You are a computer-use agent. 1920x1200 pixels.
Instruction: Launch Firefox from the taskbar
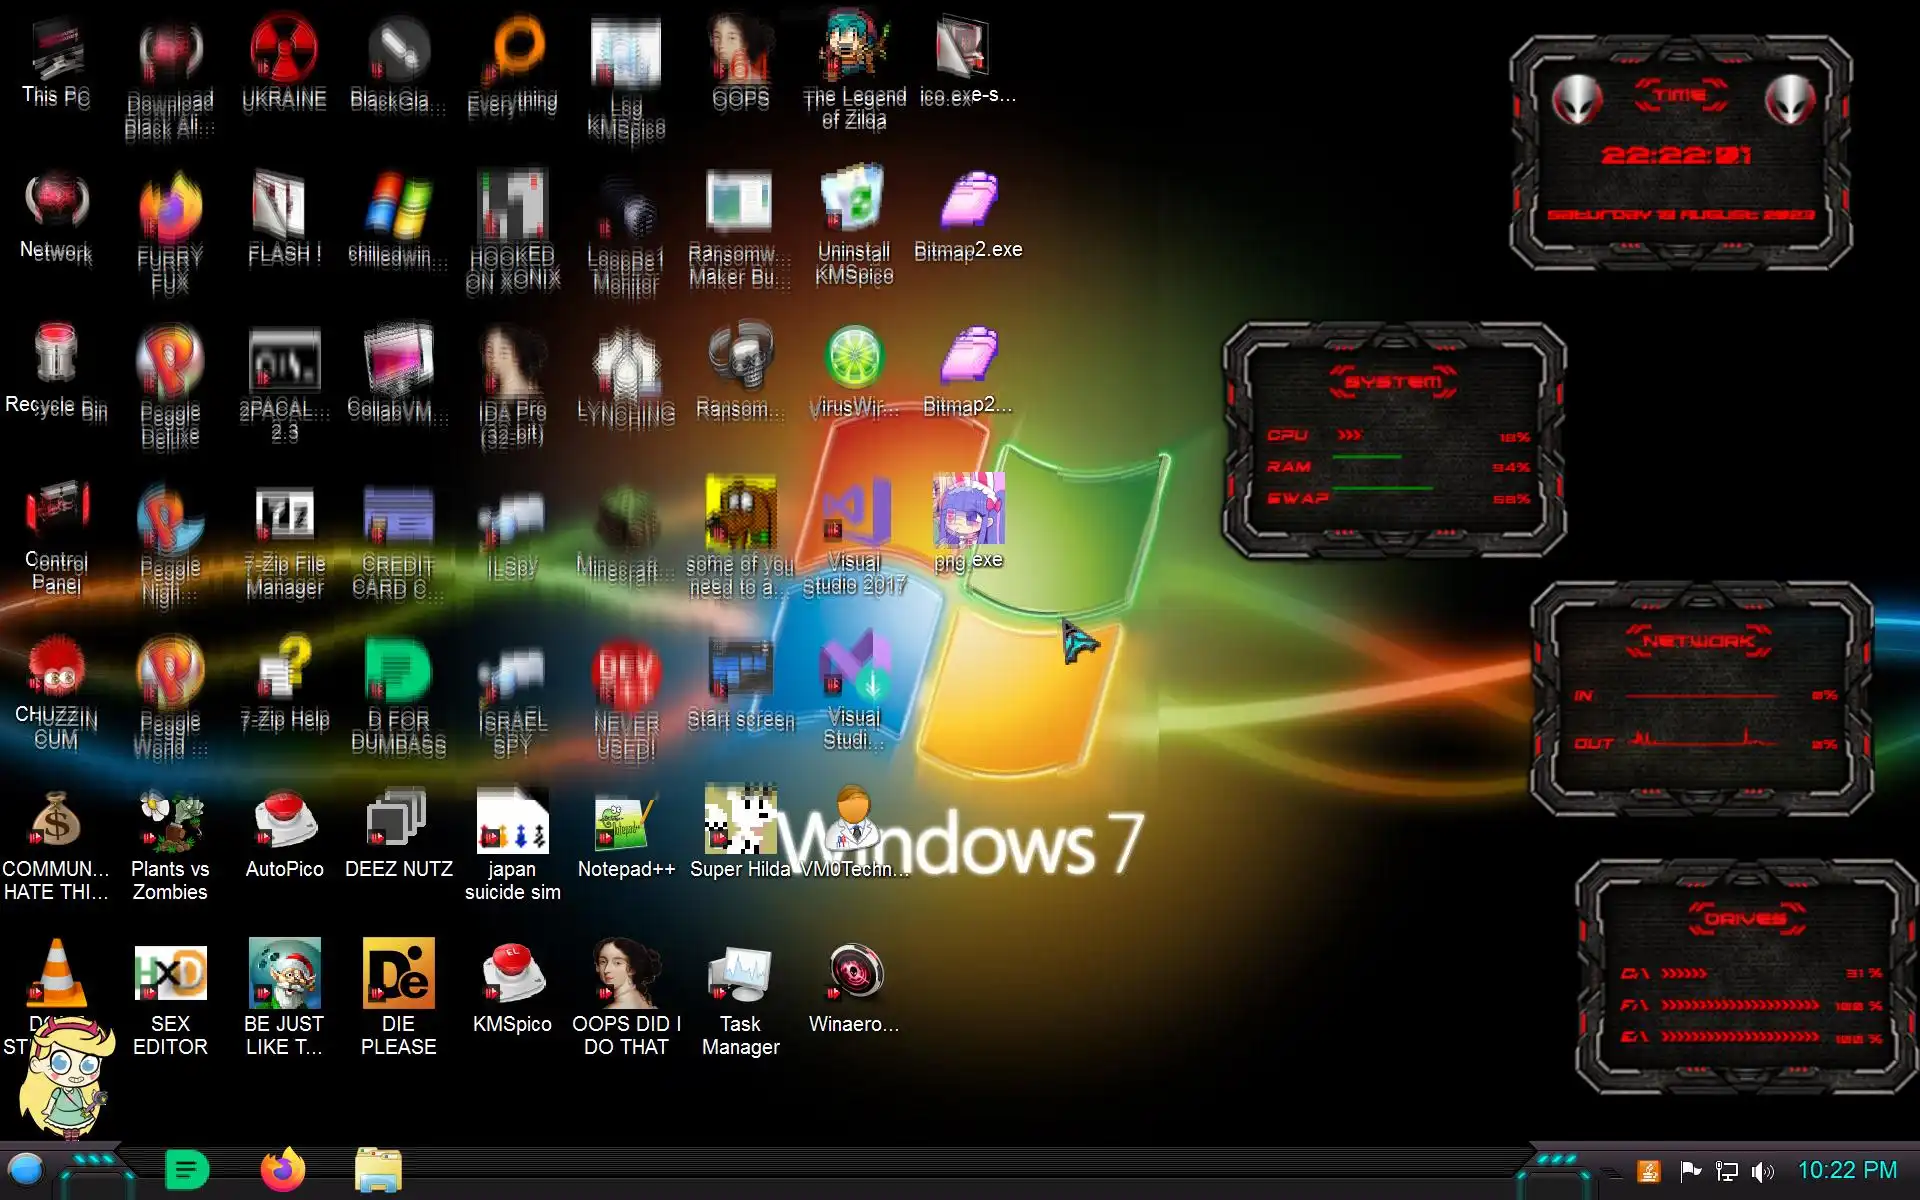283,1169
